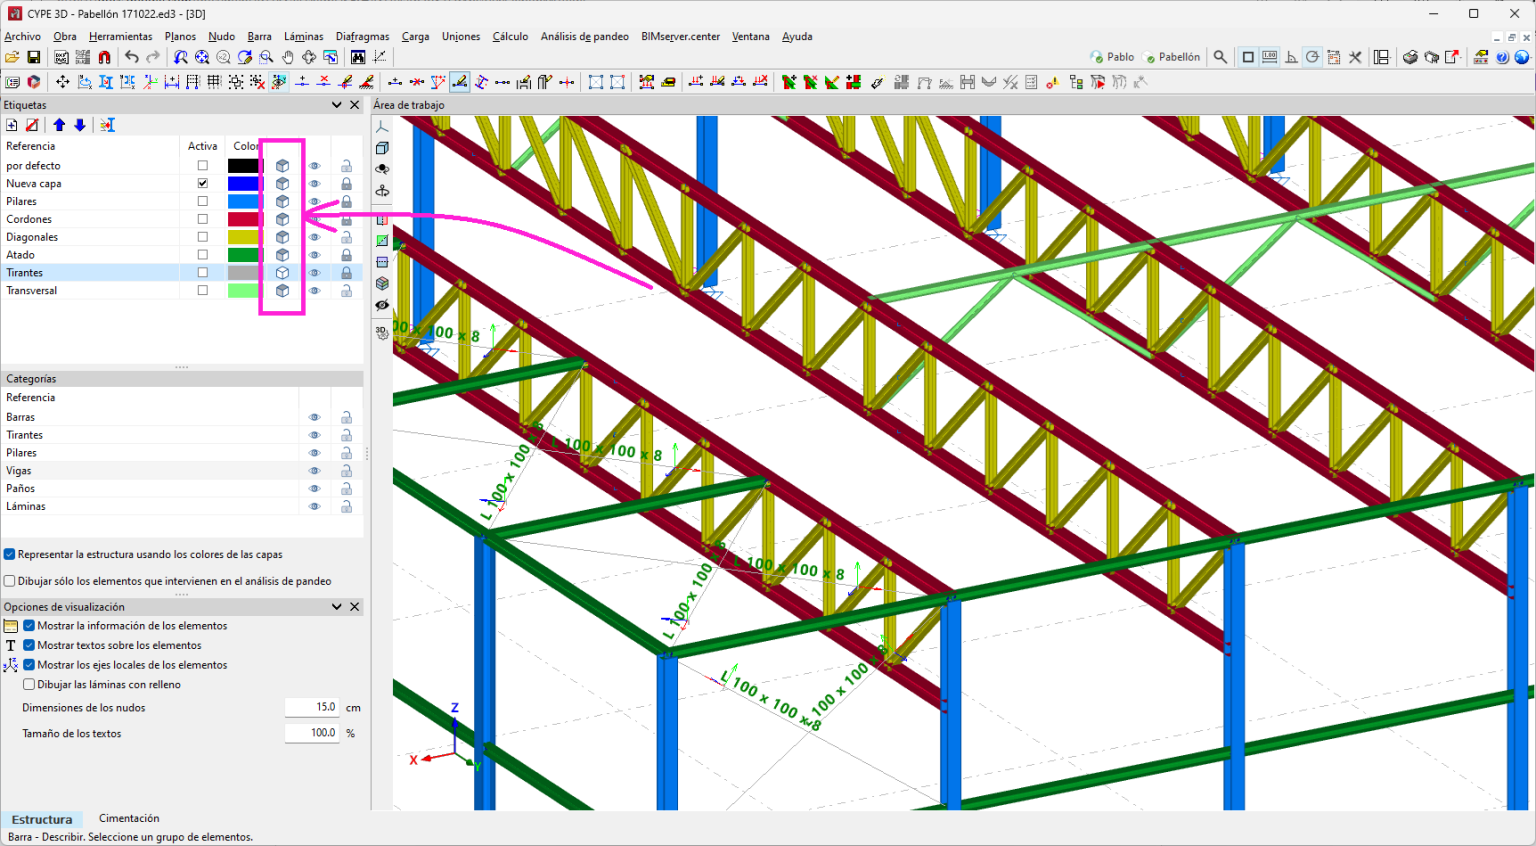Viewport: 1536px width, 846px height.
Task: Select the Transversal layer row
Action: (x=181, y=291)
